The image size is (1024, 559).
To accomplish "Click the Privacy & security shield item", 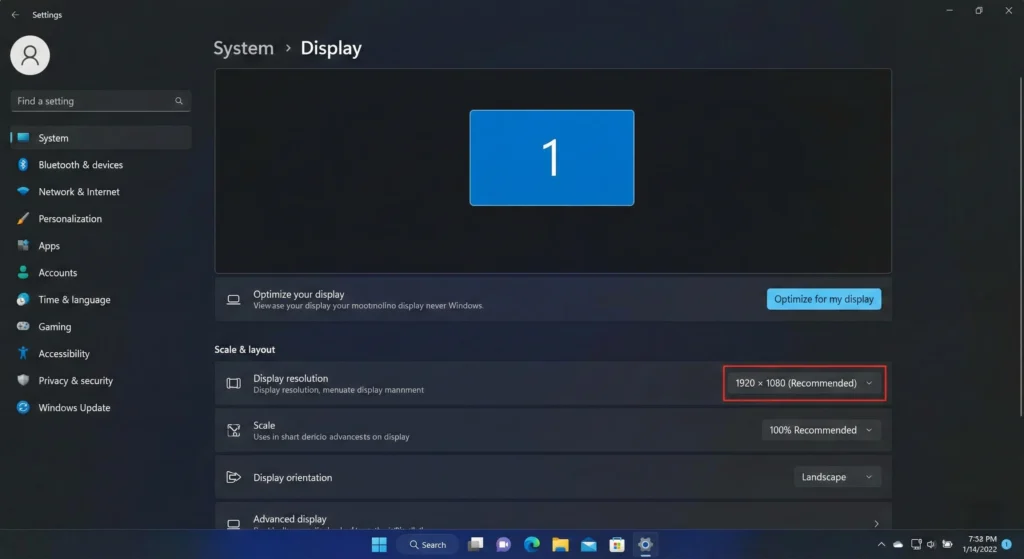I will (x=75, y=381).
